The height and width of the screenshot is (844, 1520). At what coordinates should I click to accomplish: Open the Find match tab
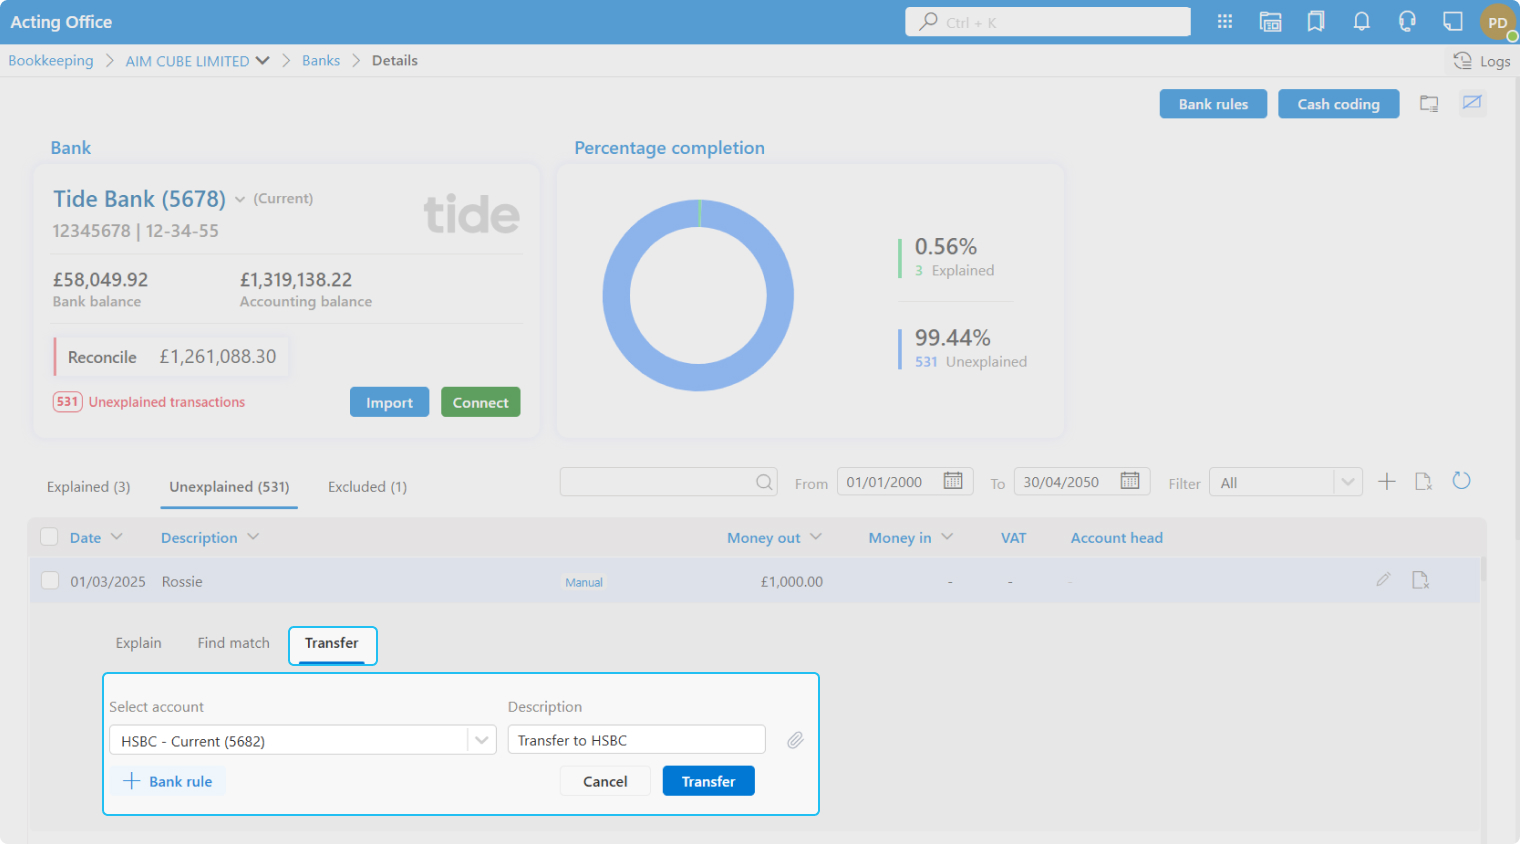(x=233, y=643)
